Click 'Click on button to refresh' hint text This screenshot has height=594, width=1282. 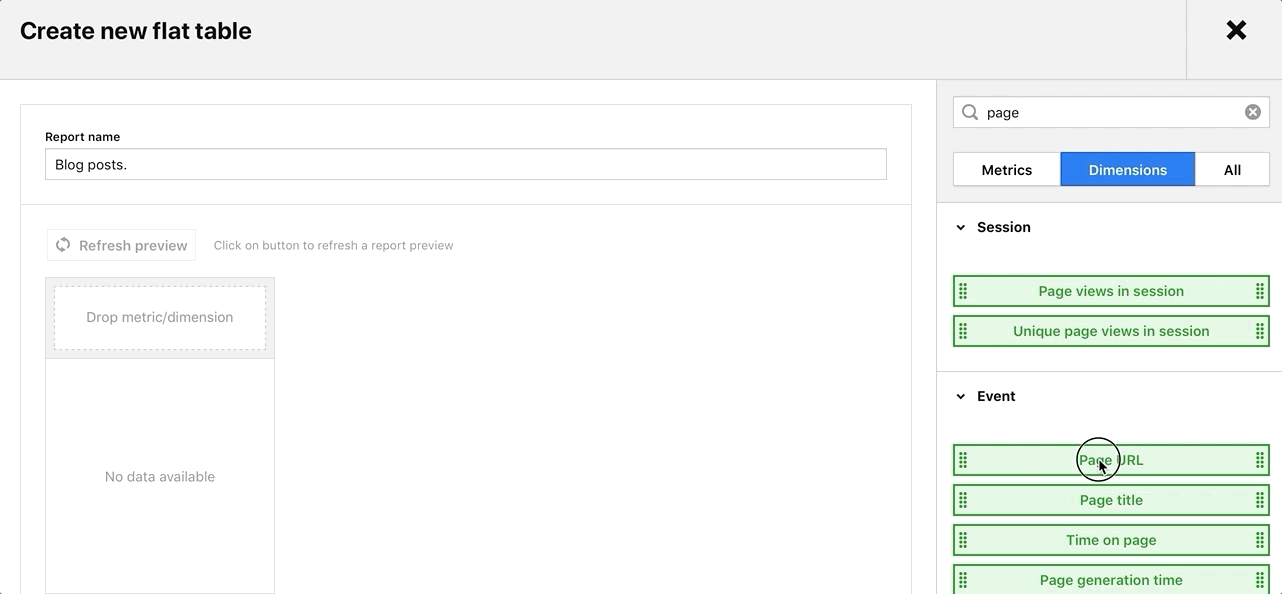tap(334, 245)
